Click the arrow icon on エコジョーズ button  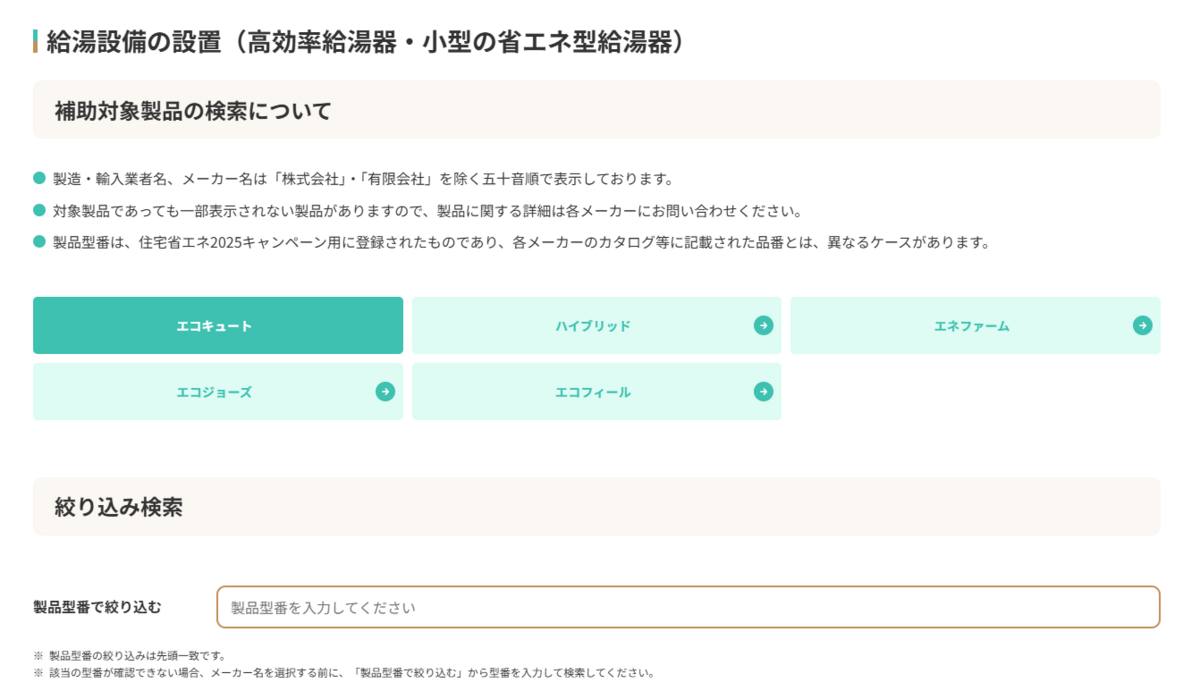(x=385, y=391)
